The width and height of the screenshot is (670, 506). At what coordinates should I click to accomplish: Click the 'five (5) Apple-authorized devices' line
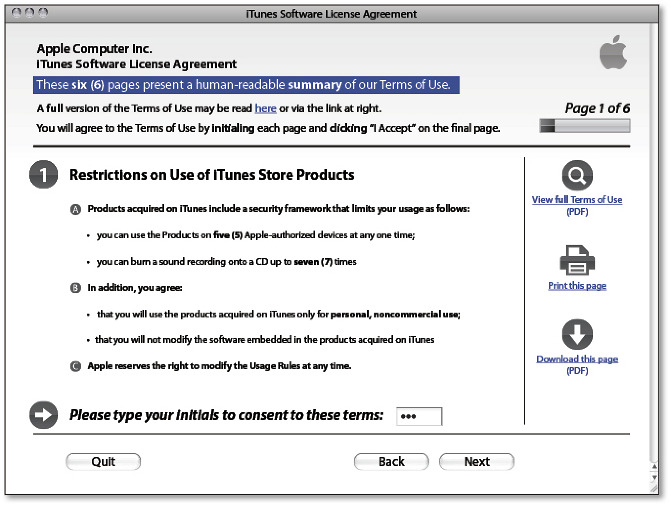coord(256,235)
